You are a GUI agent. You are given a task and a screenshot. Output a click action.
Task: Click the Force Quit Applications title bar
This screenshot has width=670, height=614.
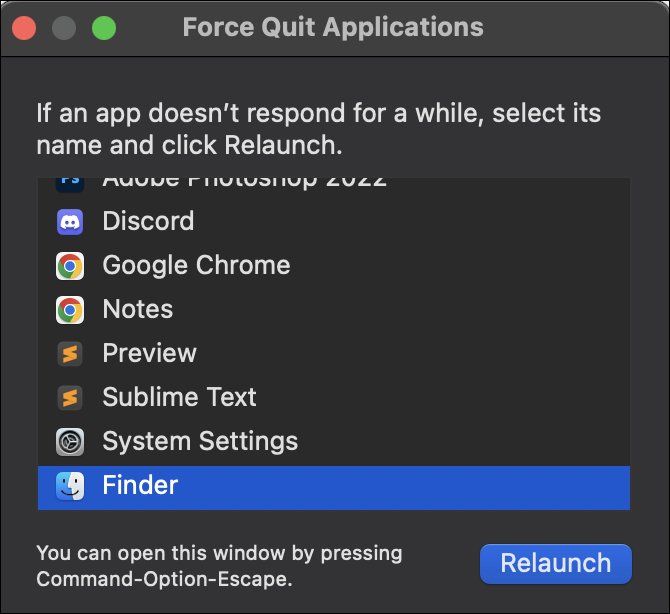[335, 28]
